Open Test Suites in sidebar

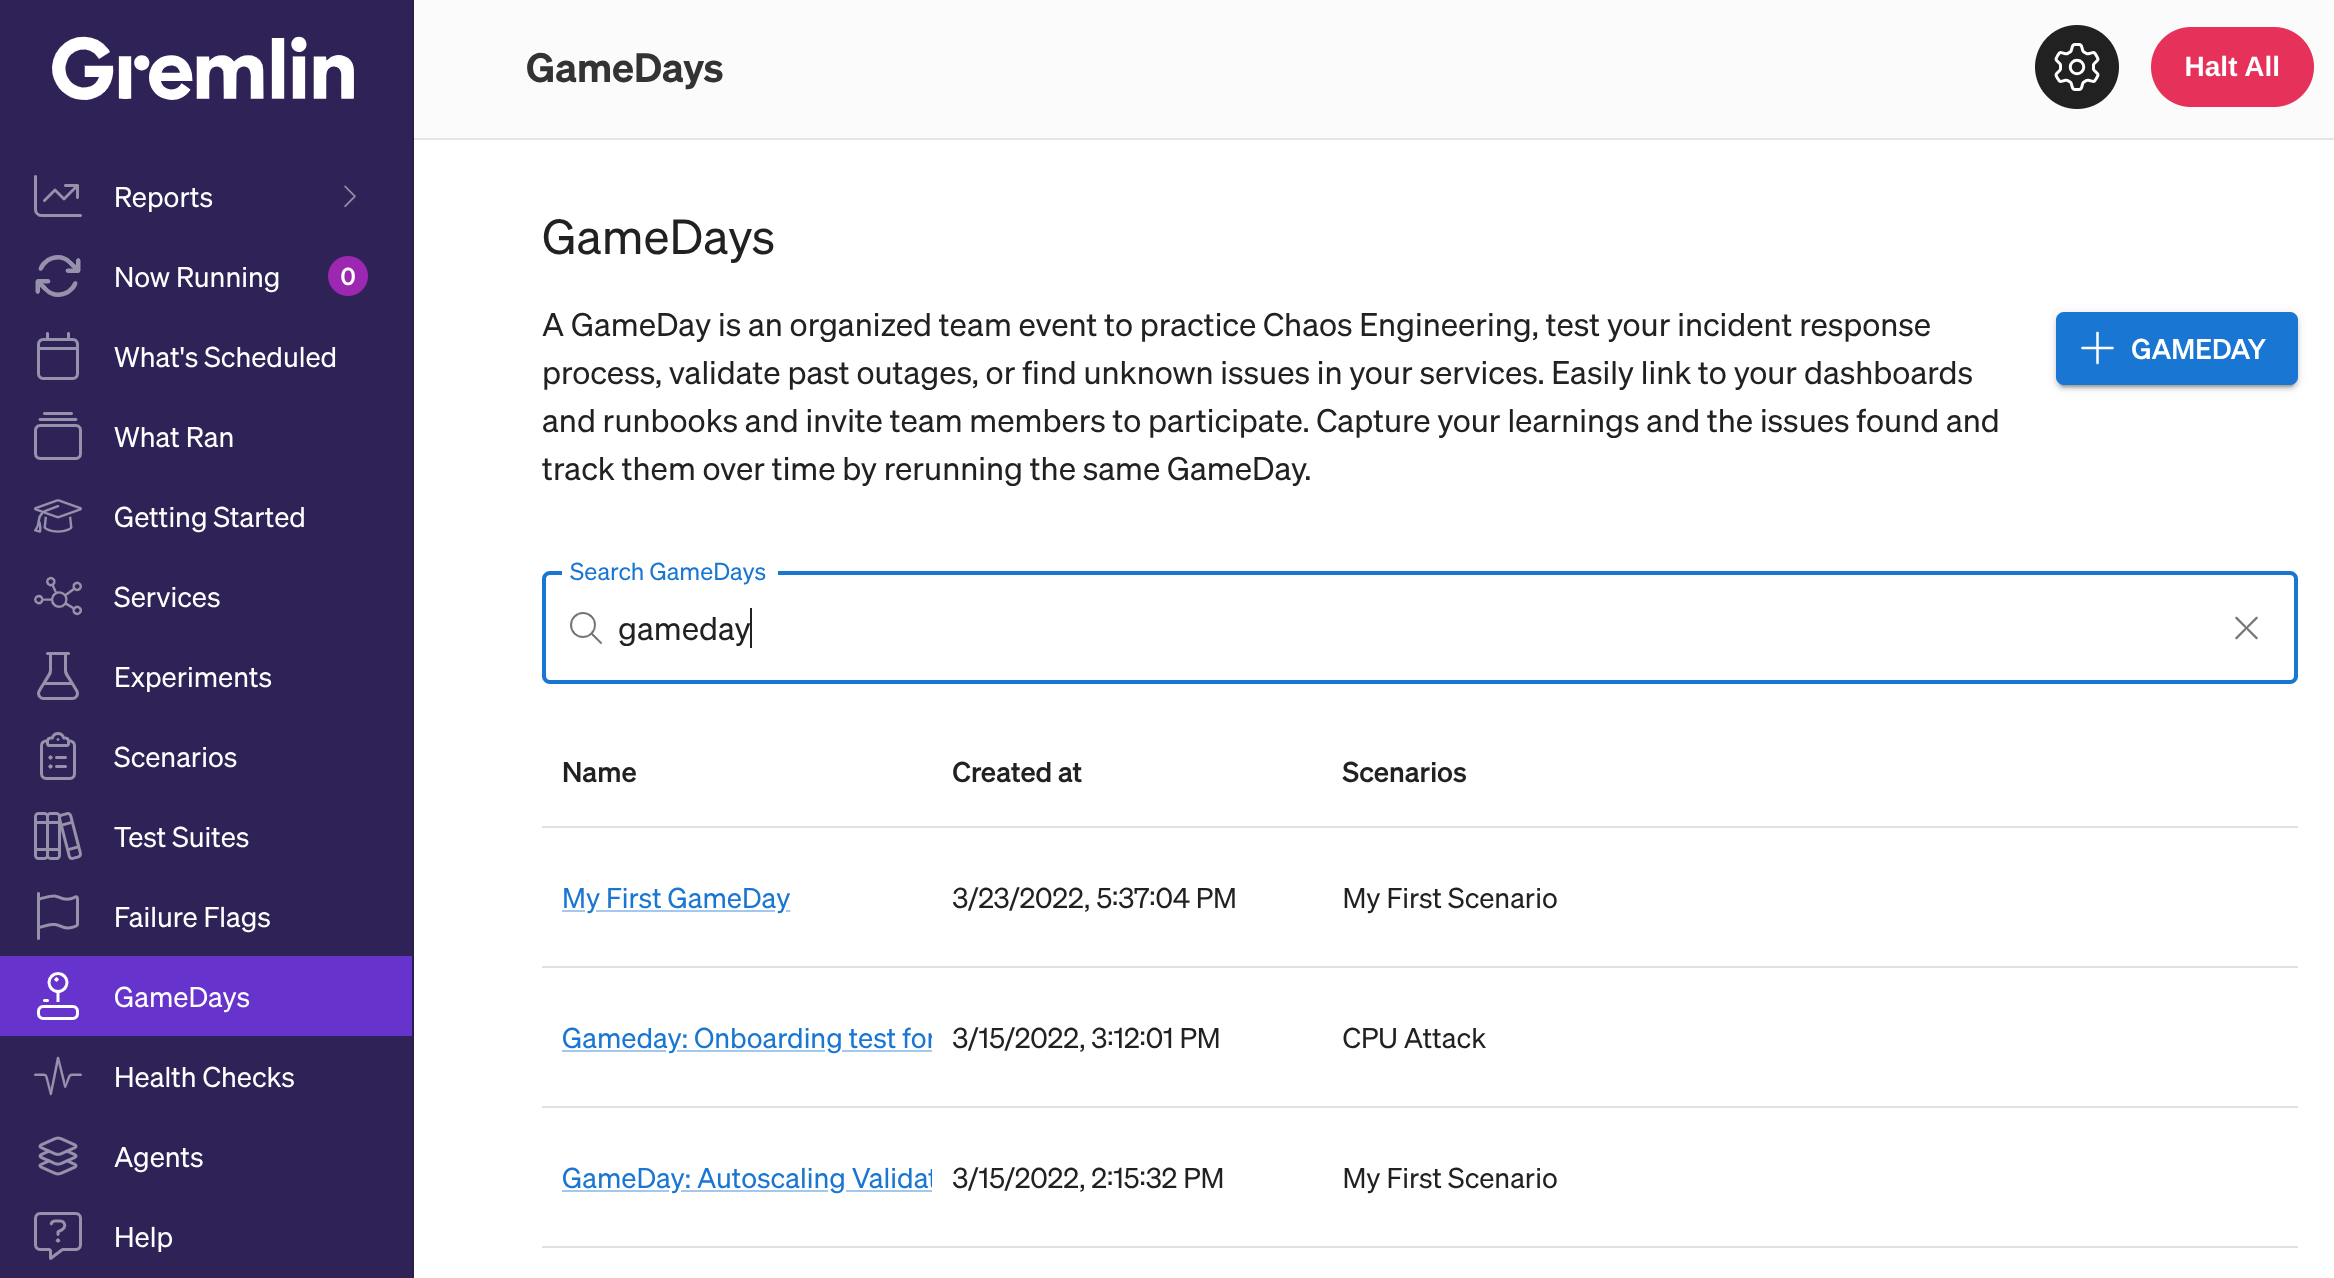click(206, 836)
